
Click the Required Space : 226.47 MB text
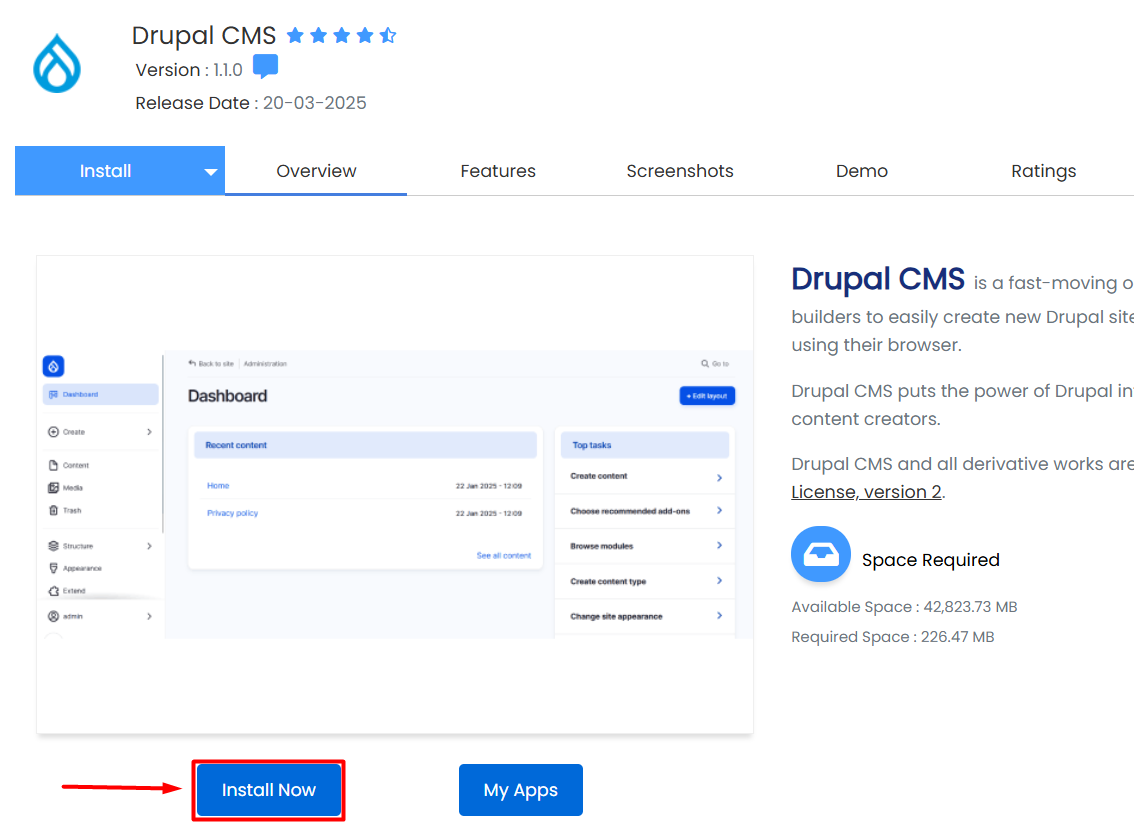(x=892, y=636)
